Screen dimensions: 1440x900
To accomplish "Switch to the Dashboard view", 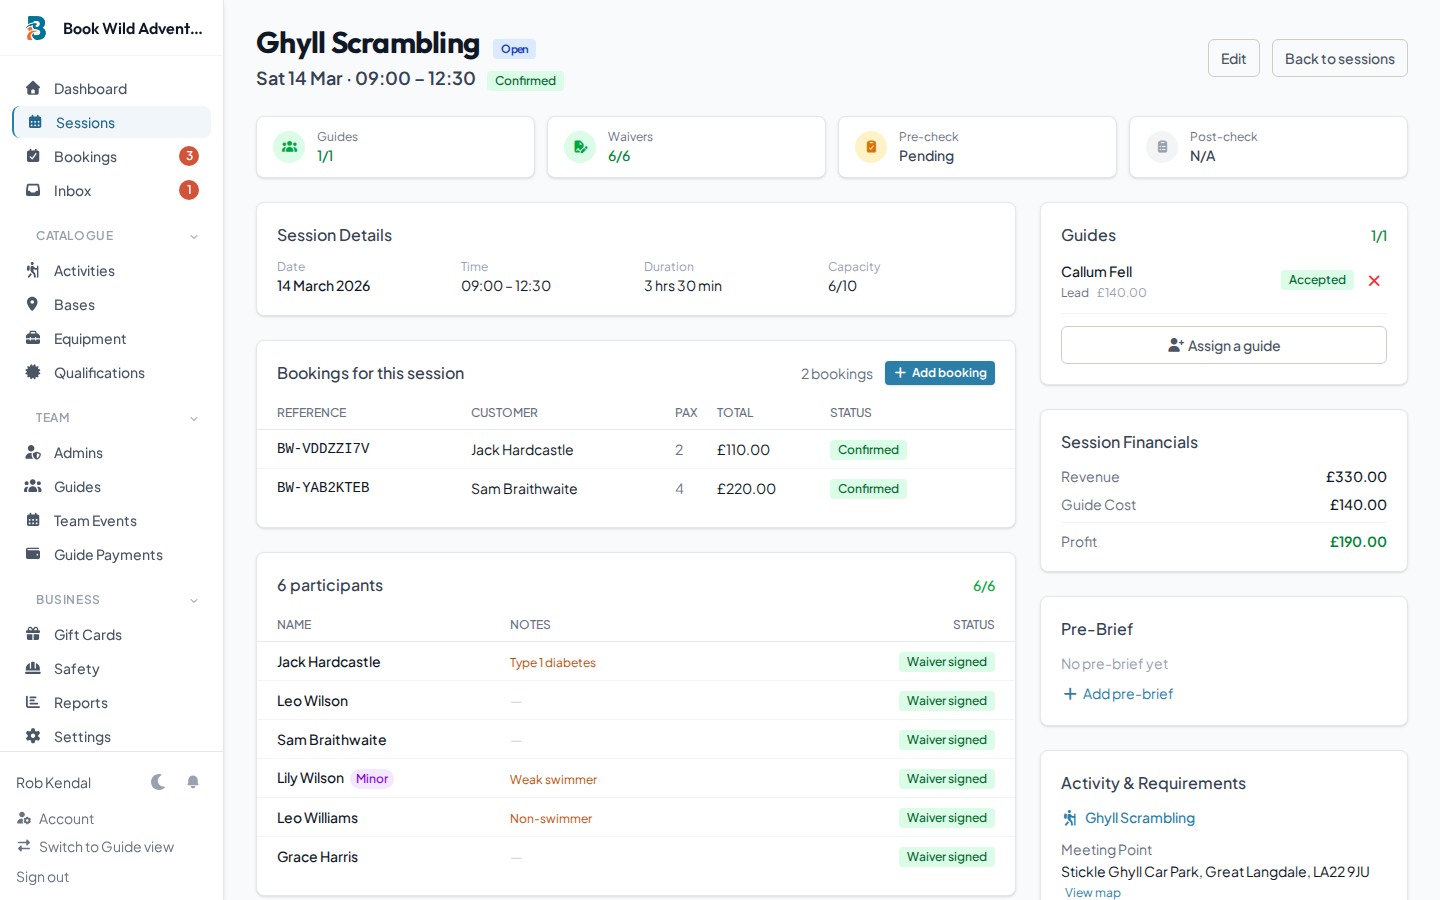I will tap(90, 88).
